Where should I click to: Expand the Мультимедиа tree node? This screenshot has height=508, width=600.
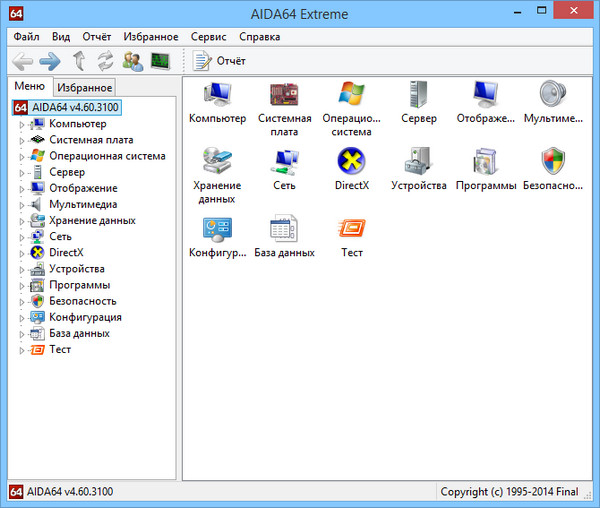point(21,205)
